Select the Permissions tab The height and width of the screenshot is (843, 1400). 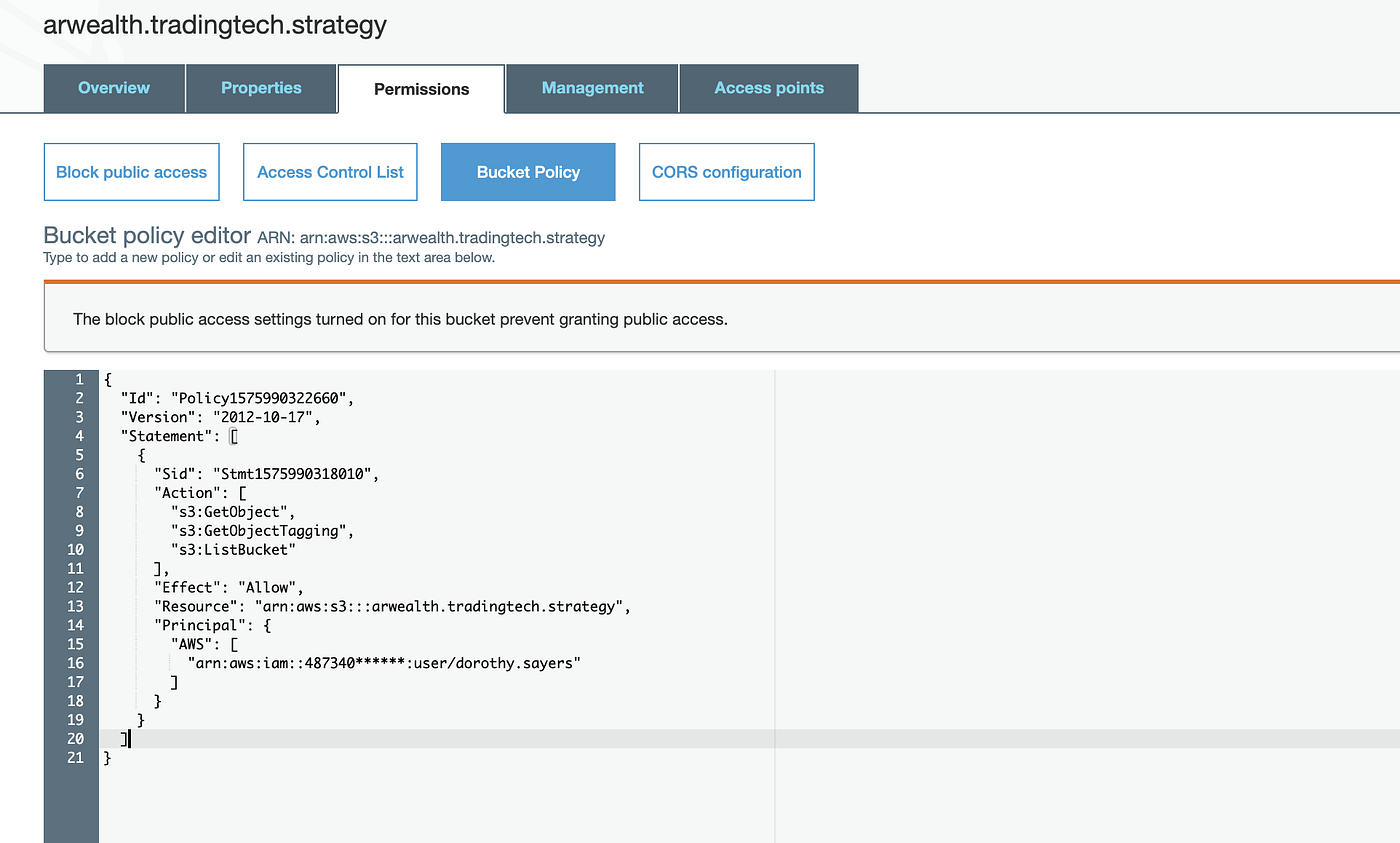pyautogui.click(x=421, y=88)
